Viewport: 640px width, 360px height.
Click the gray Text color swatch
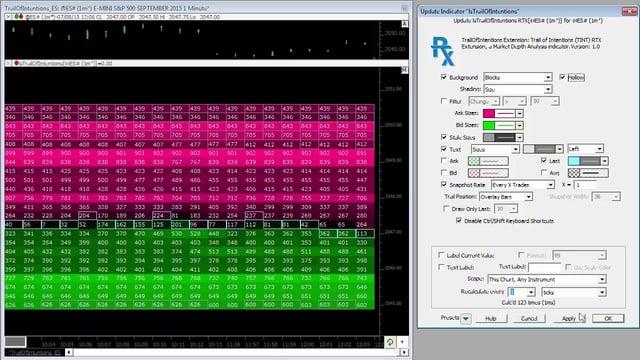(529, 149)
